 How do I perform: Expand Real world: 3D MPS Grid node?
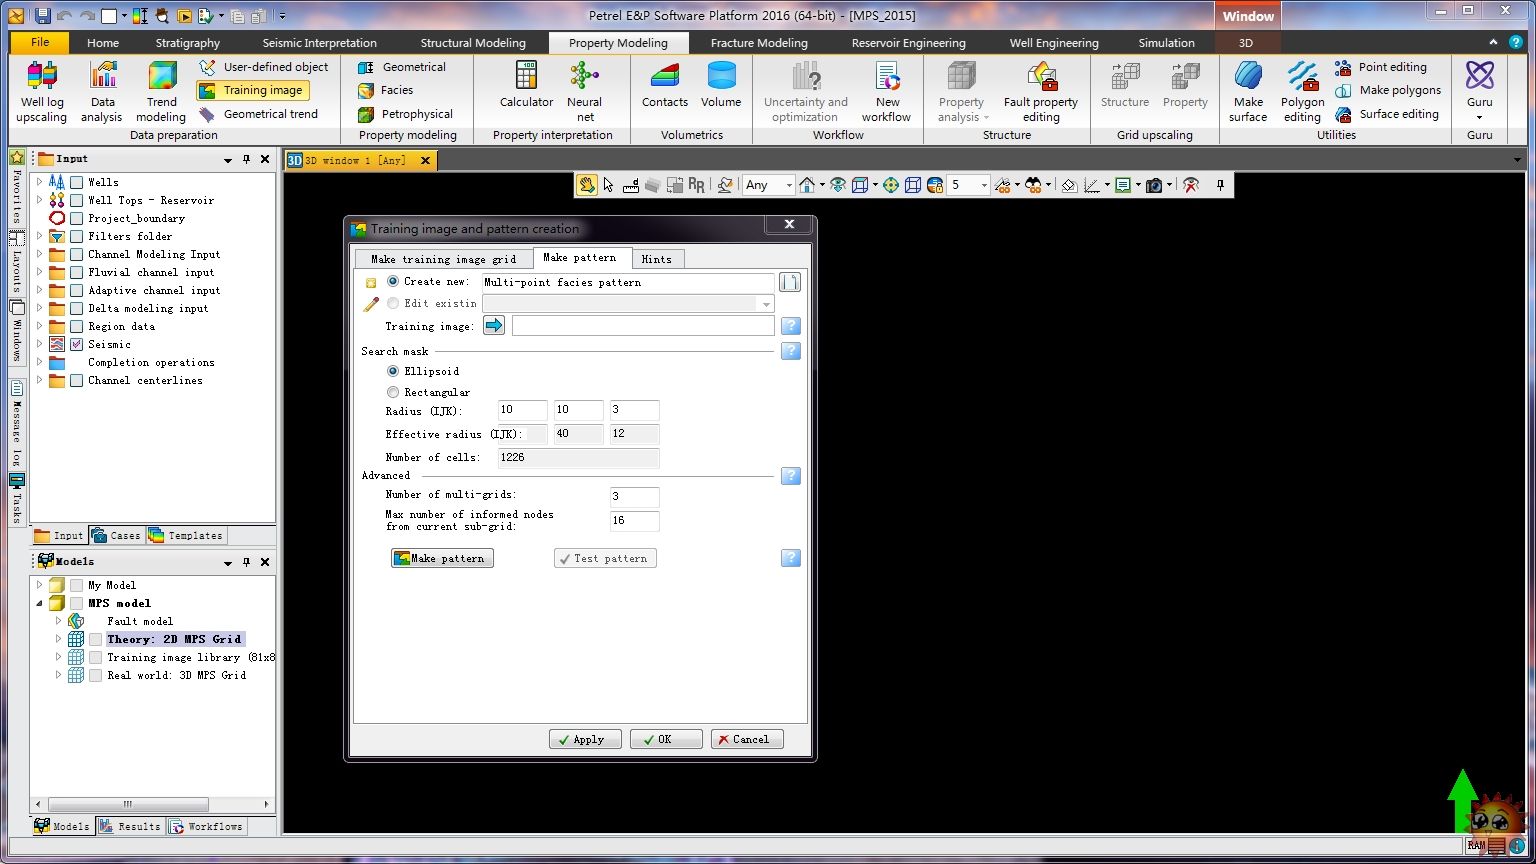coord(58,675)
